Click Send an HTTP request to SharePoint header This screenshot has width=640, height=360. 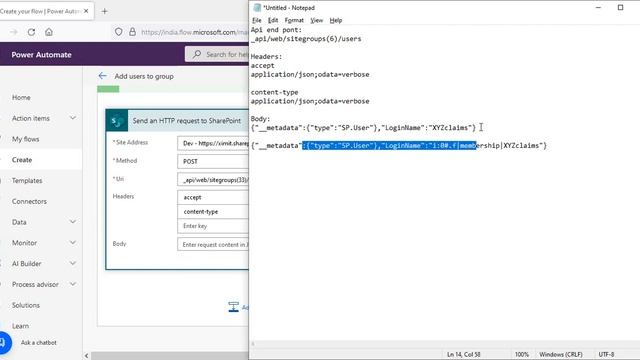click(x=187, y=121)
